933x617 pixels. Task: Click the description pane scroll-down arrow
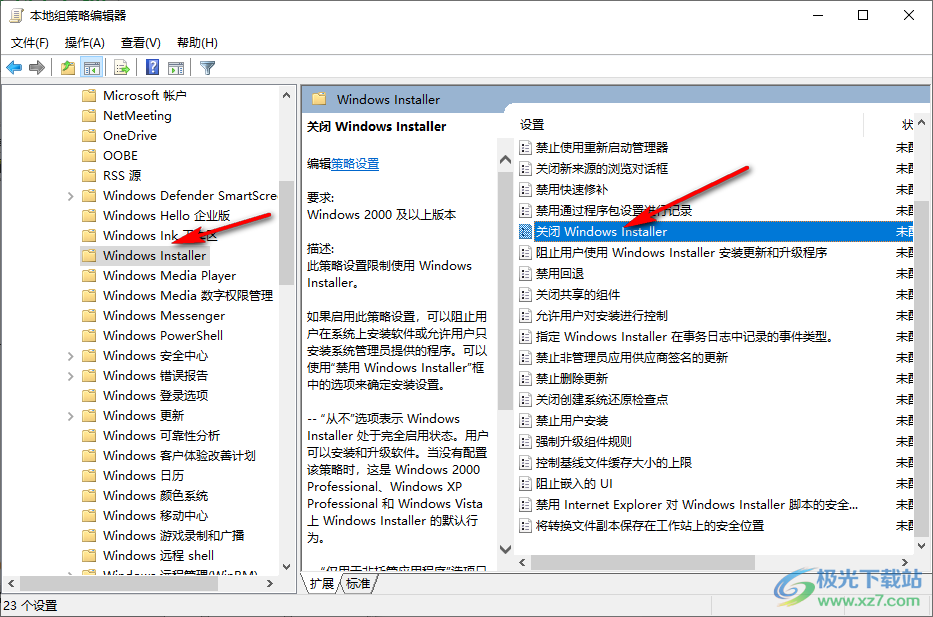click(505, 549)
